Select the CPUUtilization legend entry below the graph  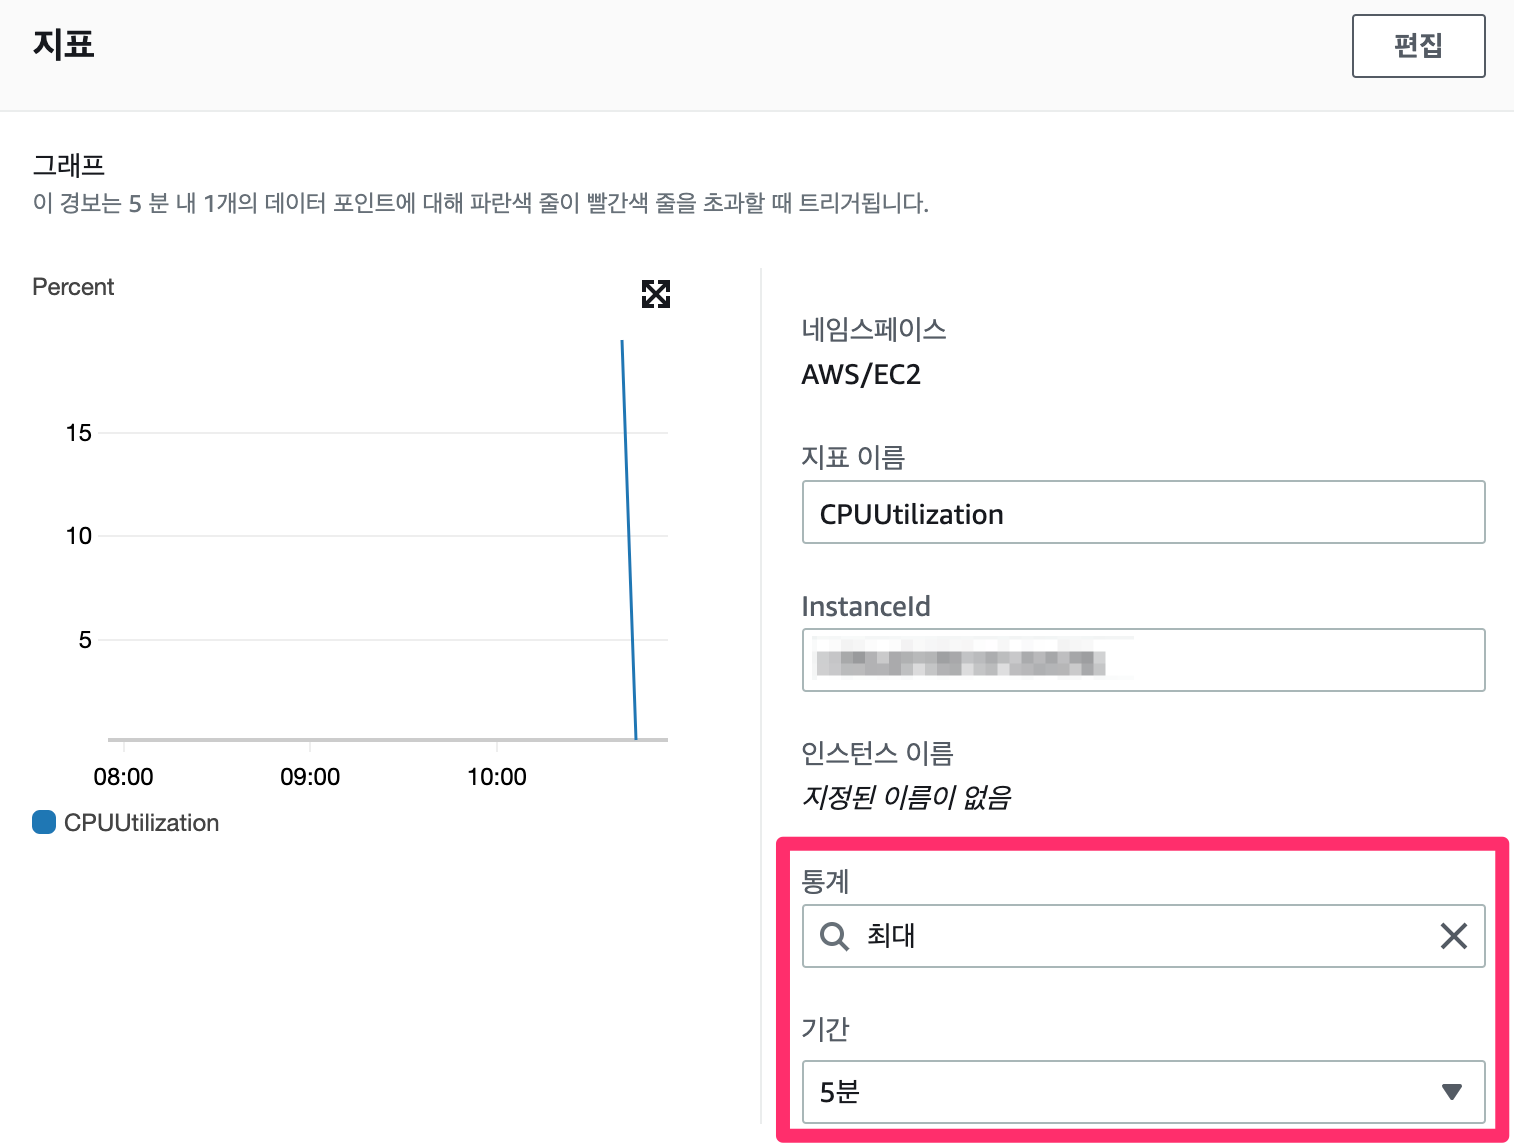coord(140,821)
